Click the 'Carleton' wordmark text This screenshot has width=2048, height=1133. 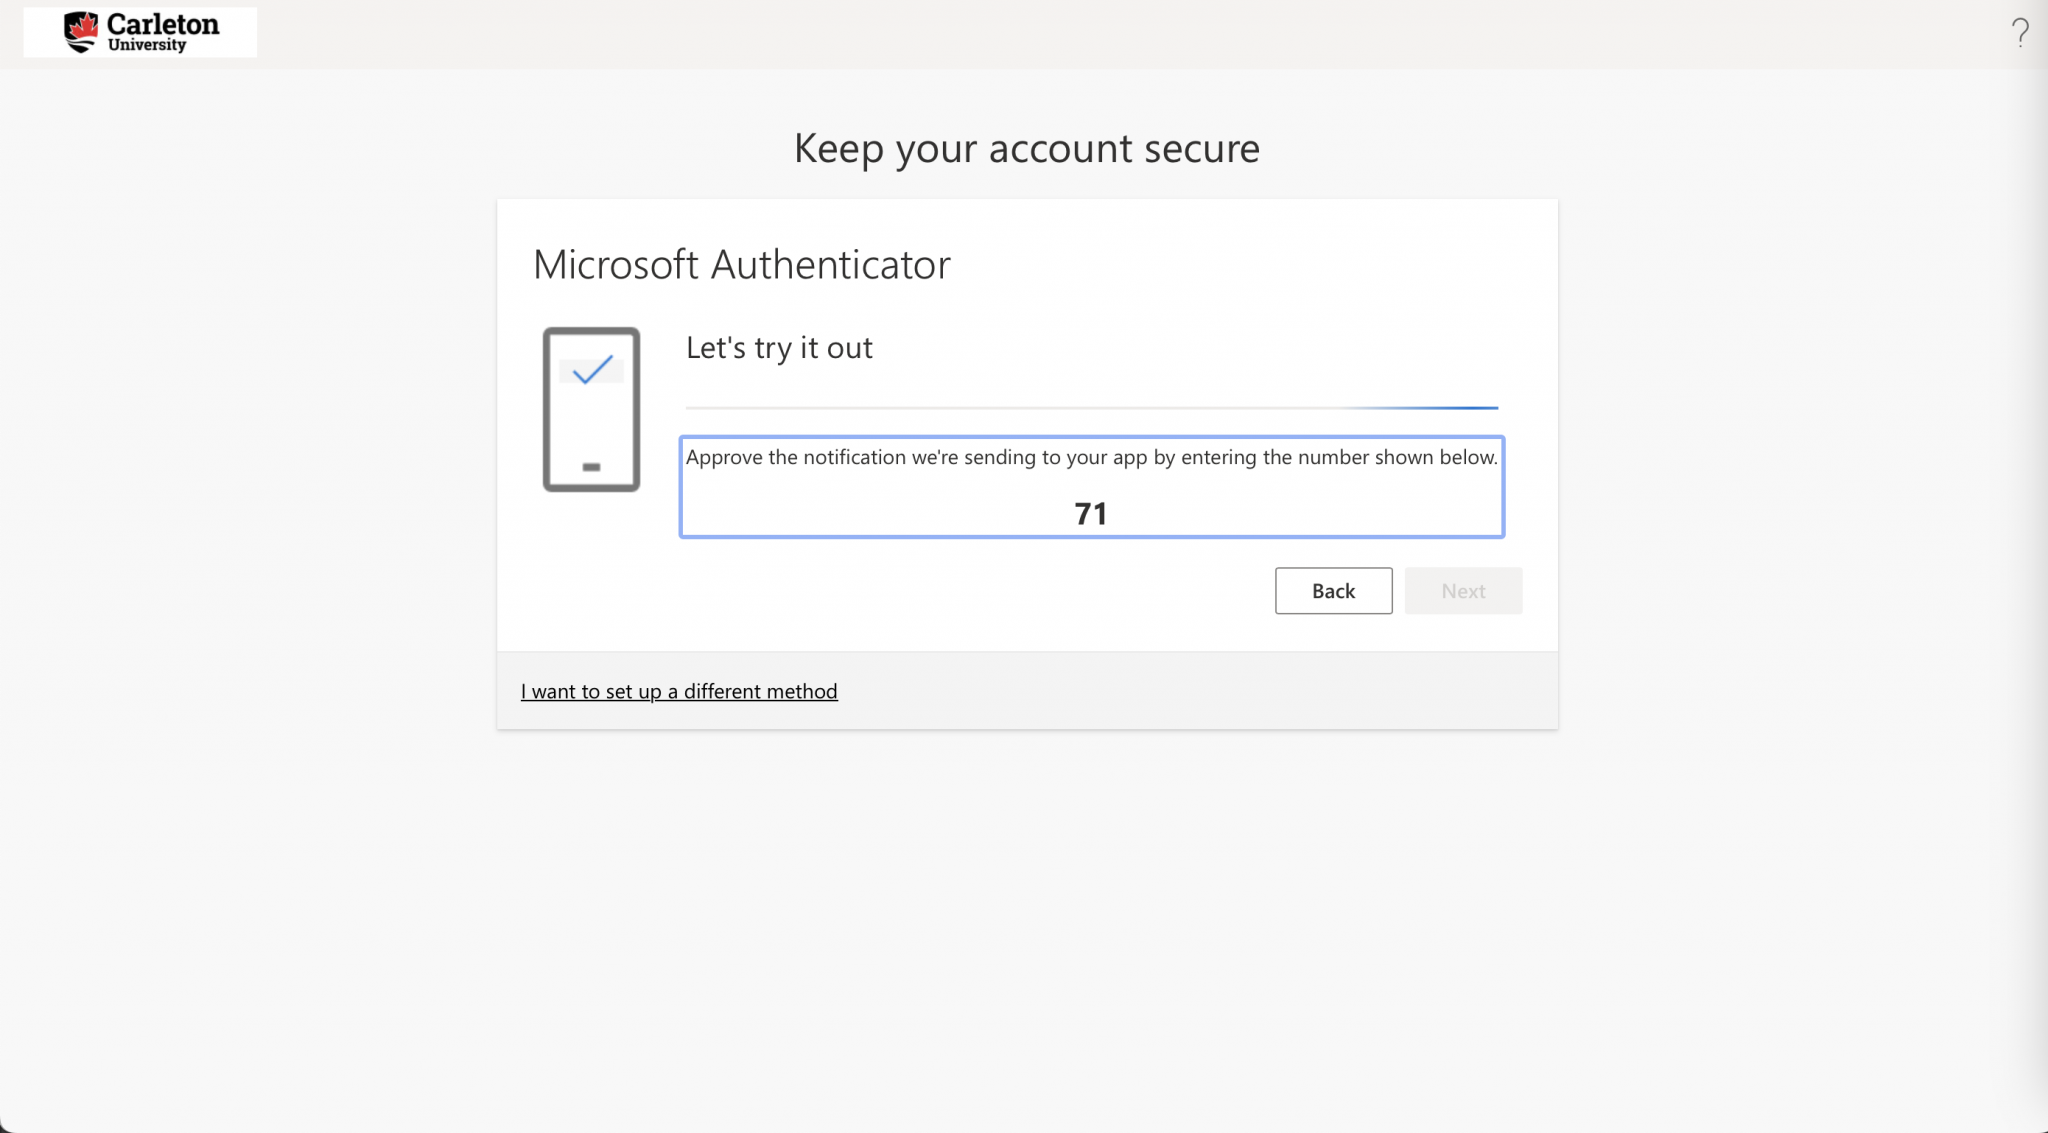(163, 24)
